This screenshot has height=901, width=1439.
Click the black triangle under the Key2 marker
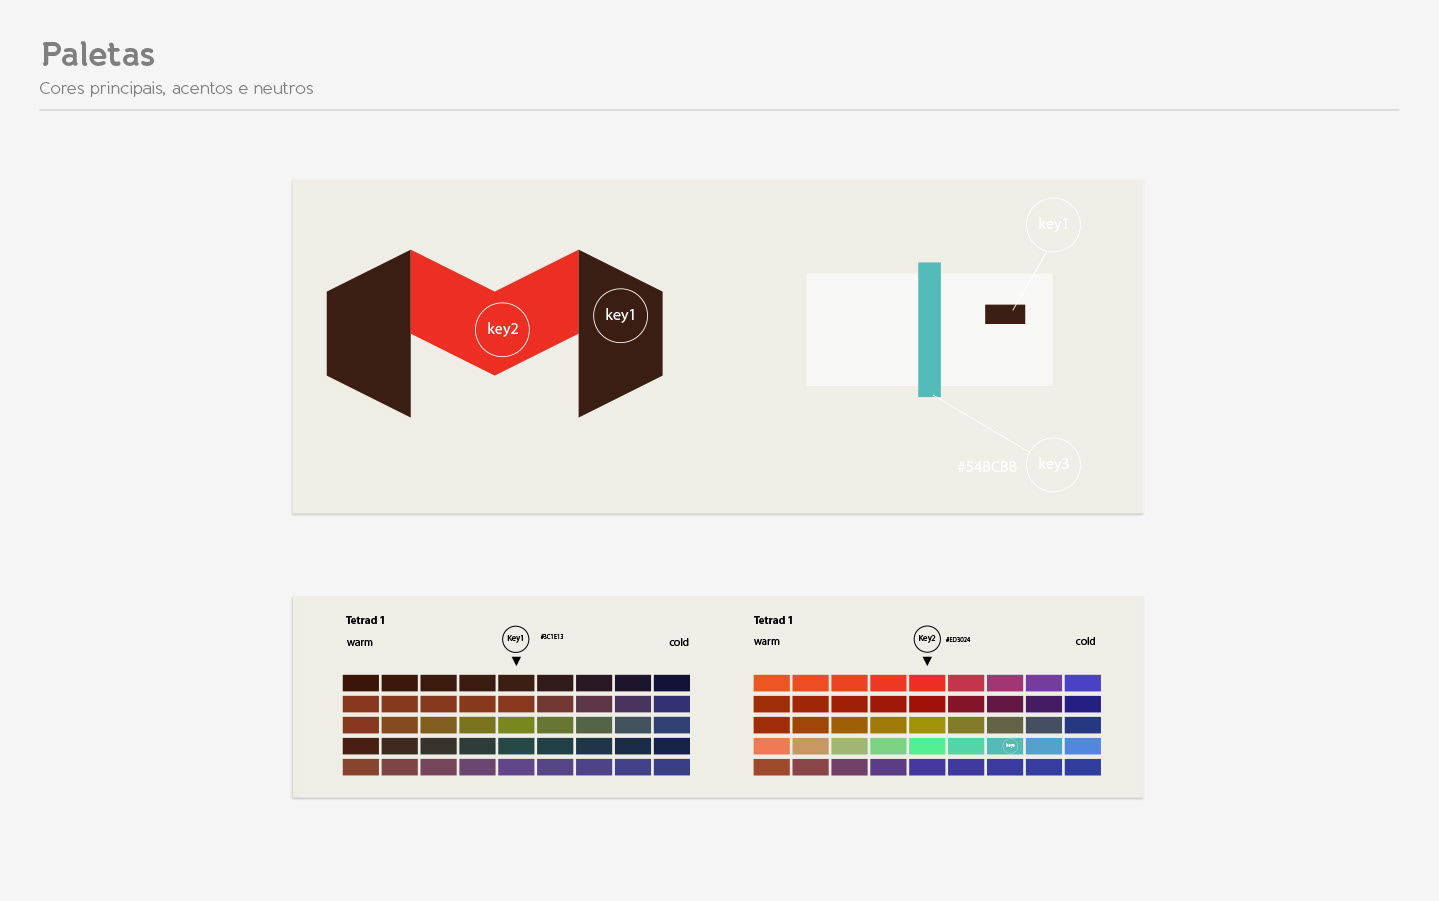pos(927,661)
